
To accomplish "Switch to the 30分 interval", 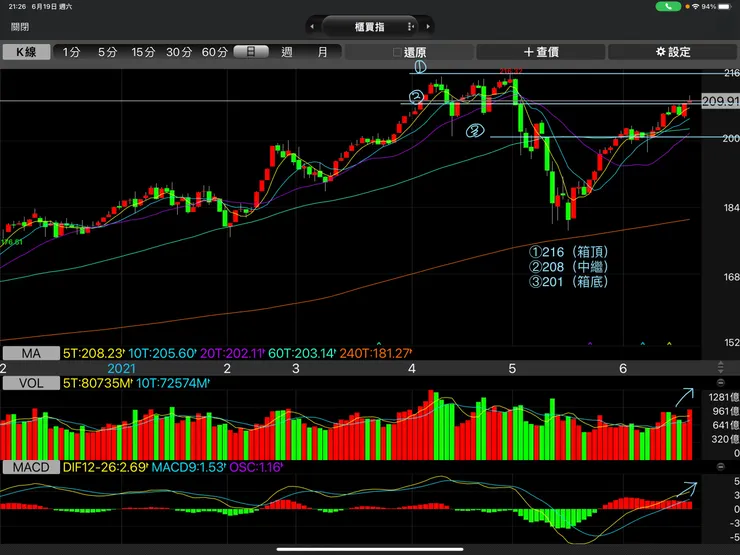I will [179, 52].
